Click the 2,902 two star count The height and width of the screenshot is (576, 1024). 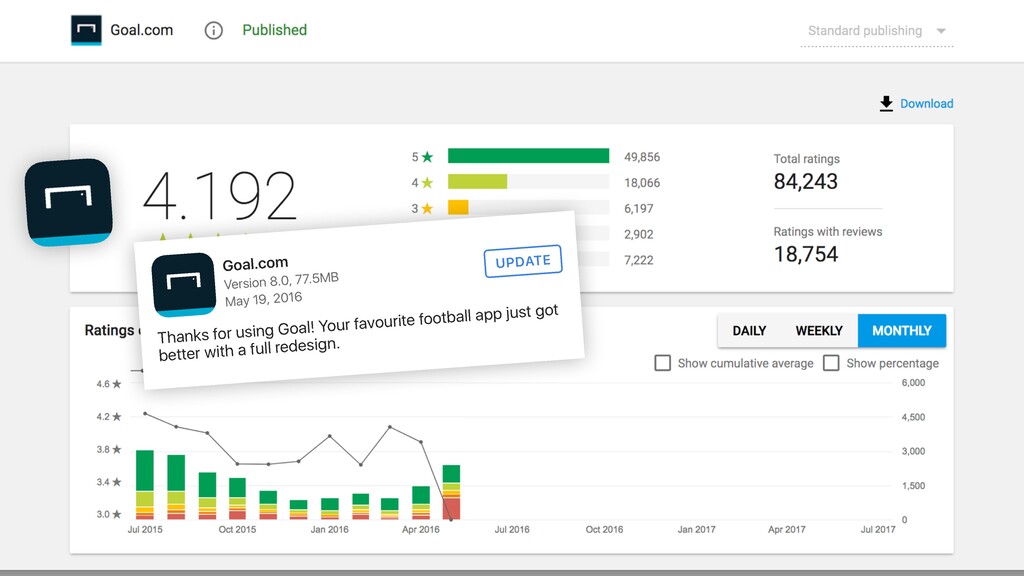click(x=639, y=234)
